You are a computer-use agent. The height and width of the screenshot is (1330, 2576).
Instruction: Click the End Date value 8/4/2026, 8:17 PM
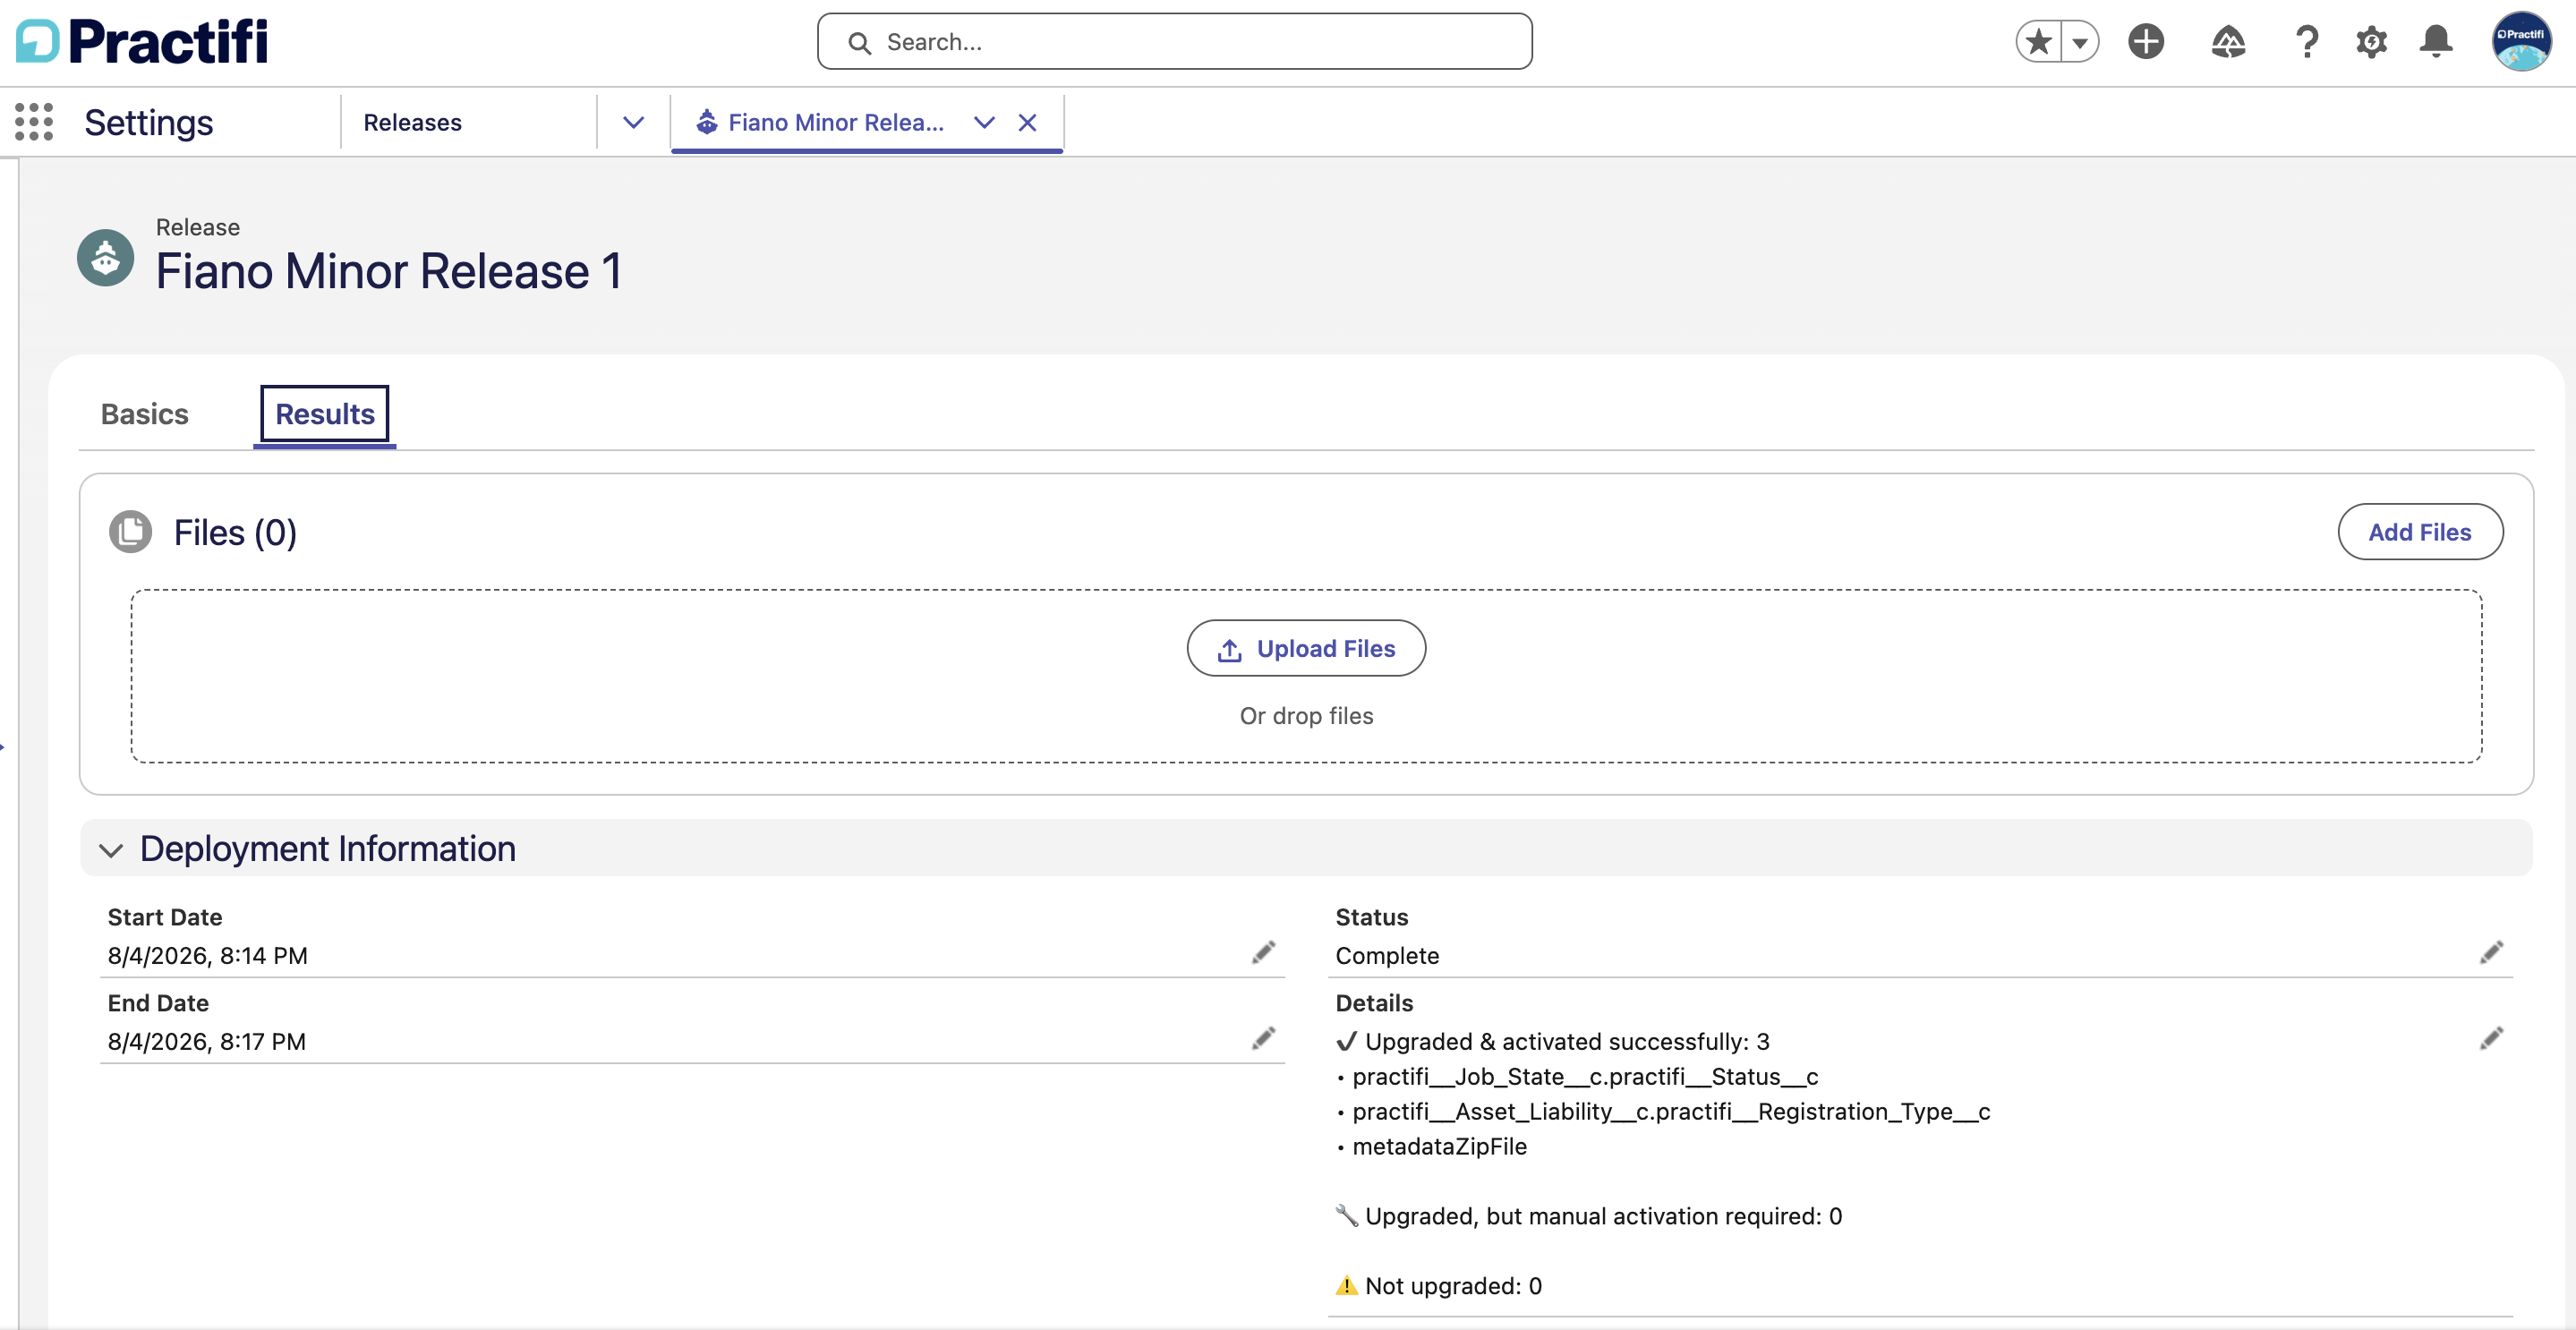pos(207,1042)
